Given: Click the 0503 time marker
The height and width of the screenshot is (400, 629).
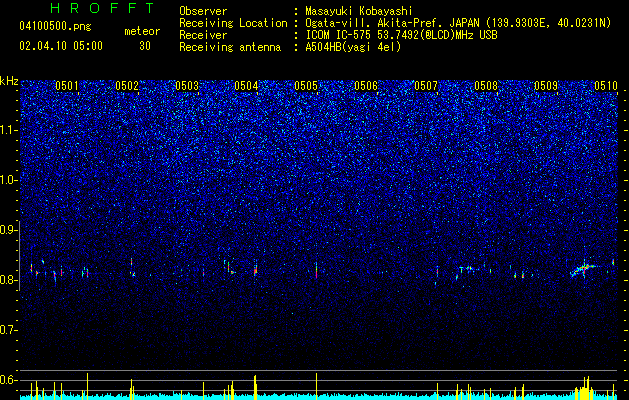Looking at the screenshot, I should pyautogui.click(x=187, y=85).
